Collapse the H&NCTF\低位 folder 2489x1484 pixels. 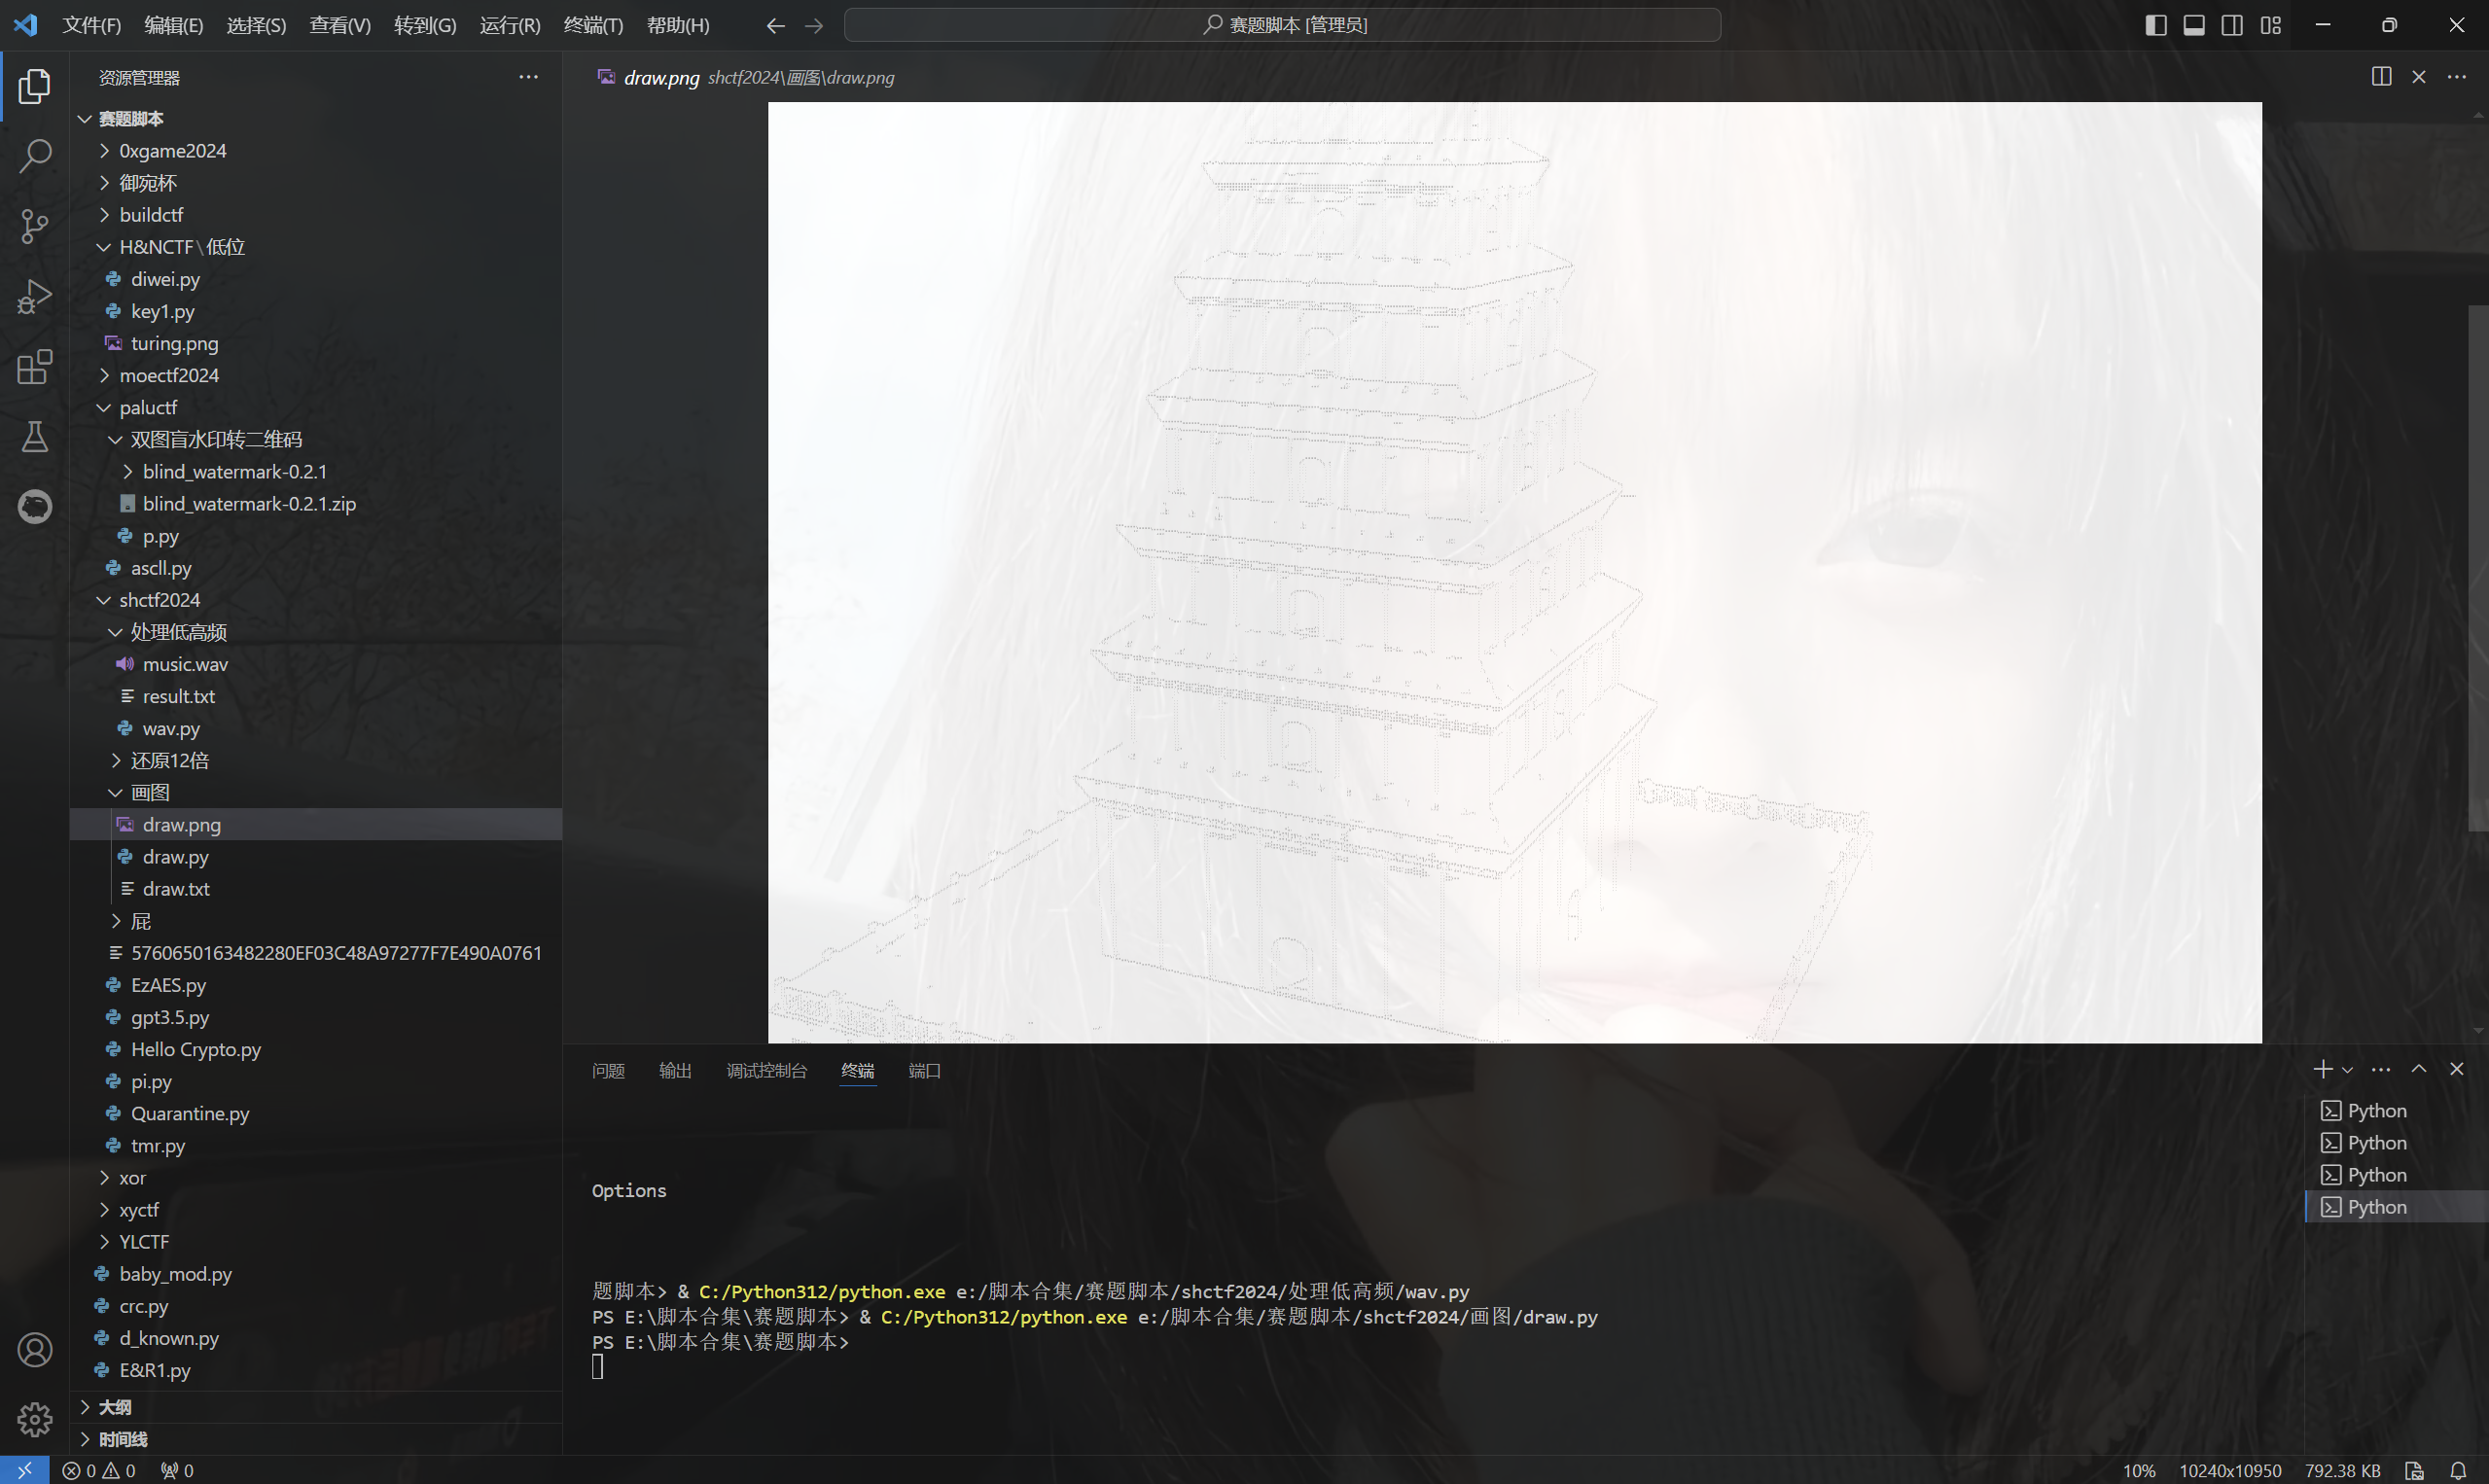[315, 247]
